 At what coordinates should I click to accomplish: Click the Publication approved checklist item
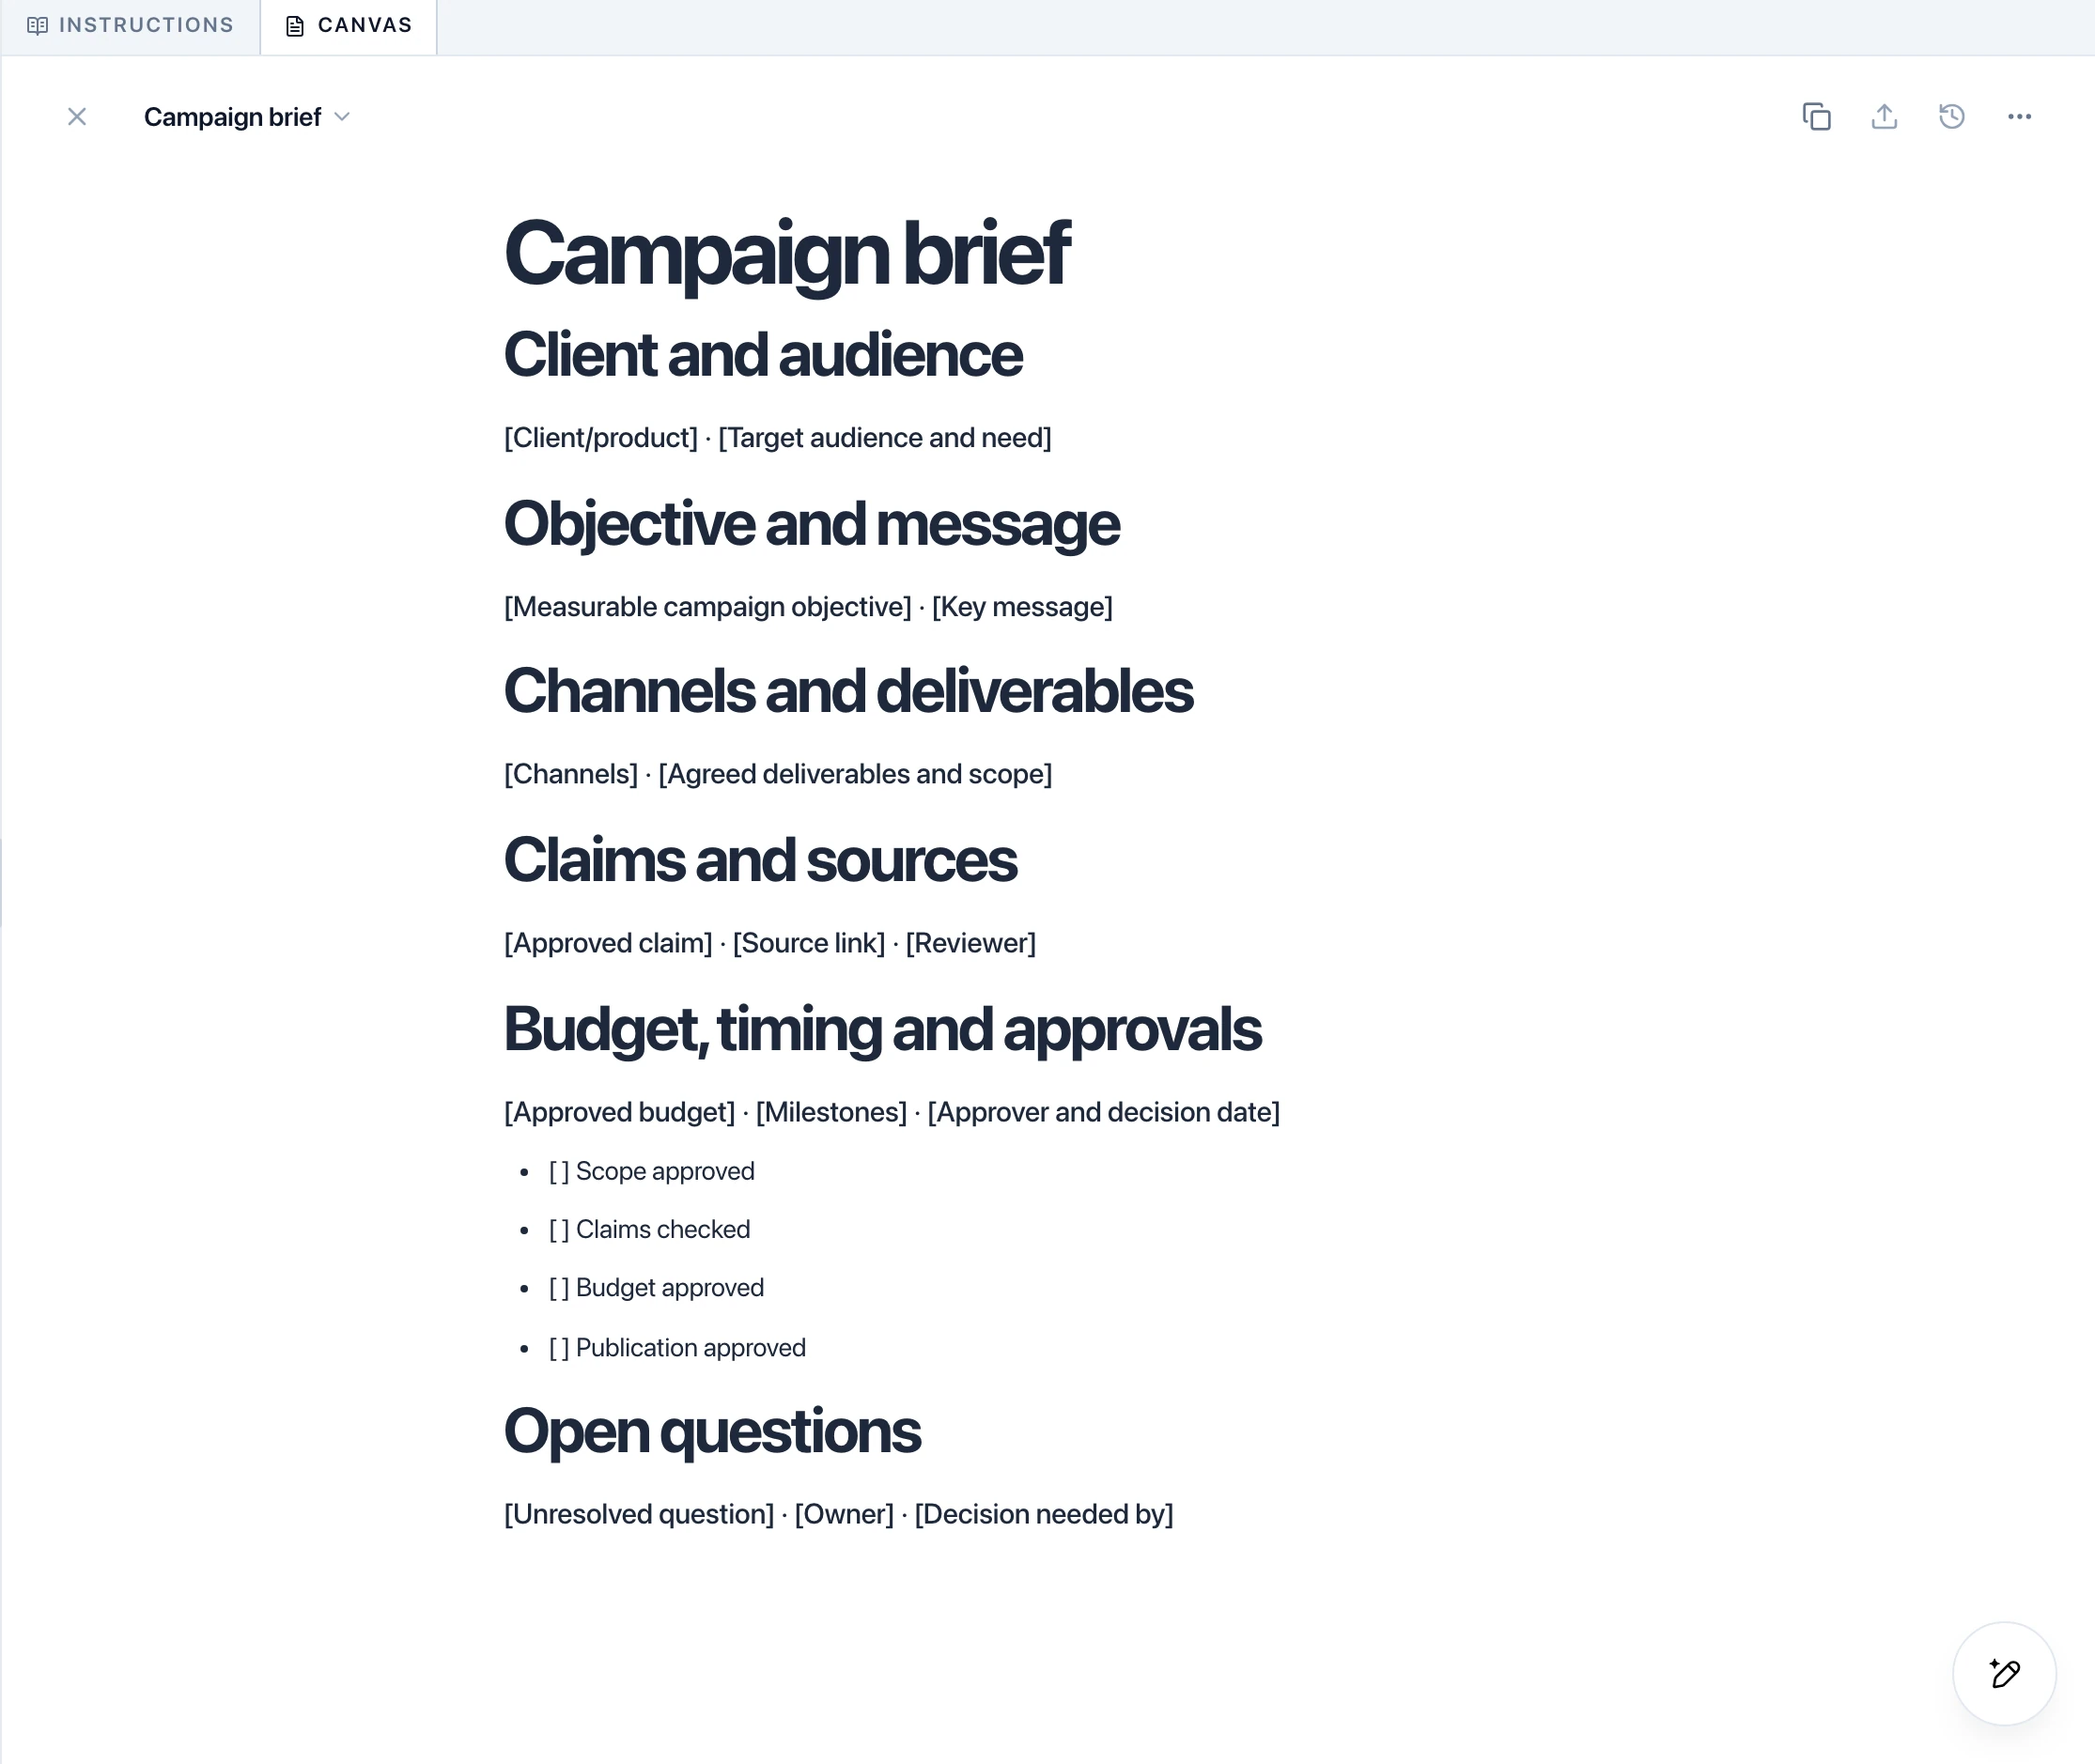(678, 1347)
